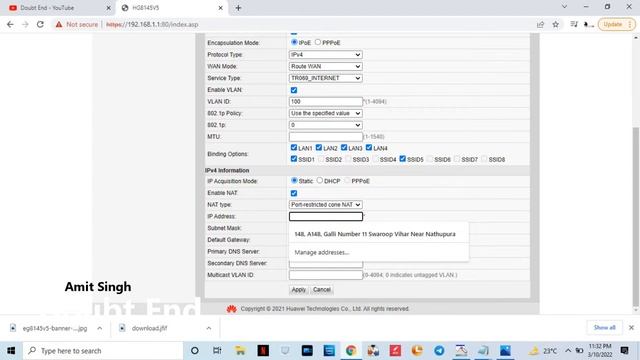Image resolution: width=640 pixels, height=360 pixels.
Task: Click the IP Address input field
Action: [x=326, y=216]
